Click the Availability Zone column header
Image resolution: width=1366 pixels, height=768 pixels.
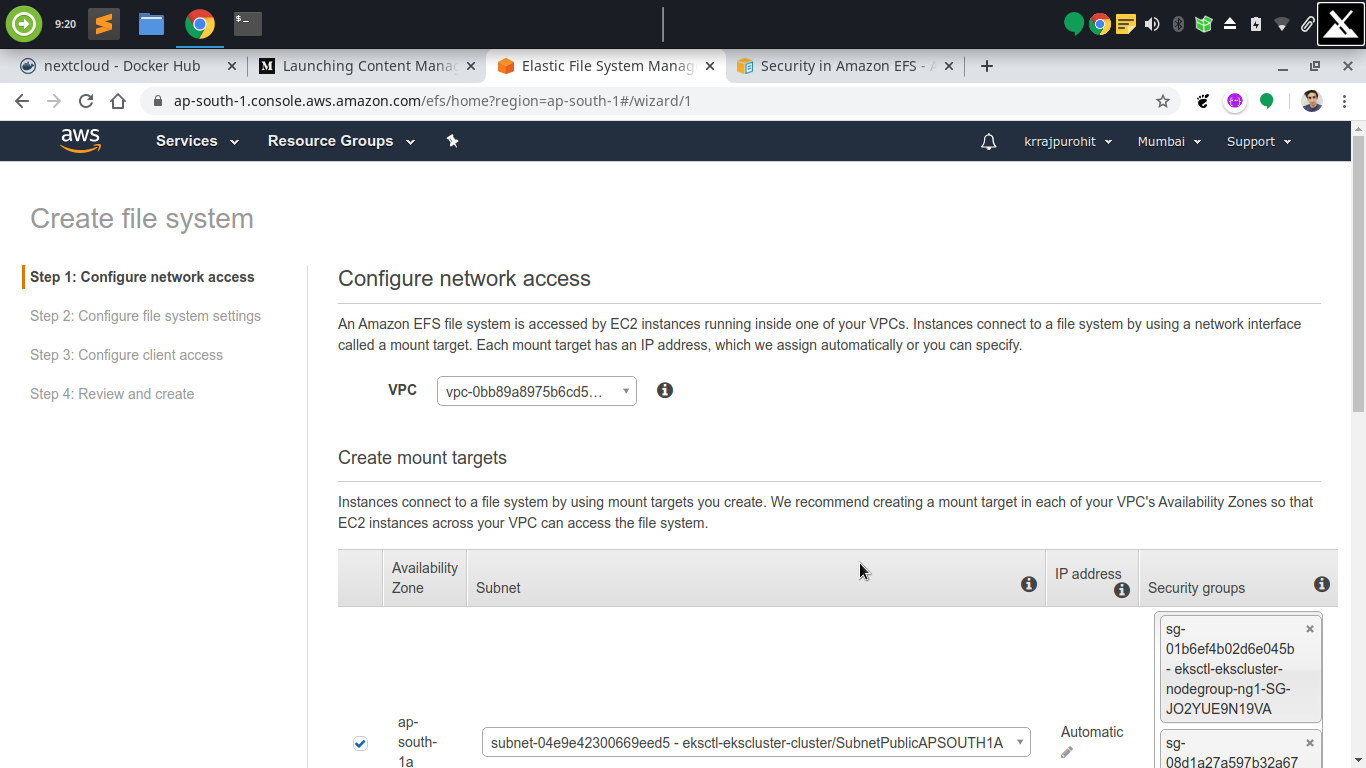pos(424,578)
